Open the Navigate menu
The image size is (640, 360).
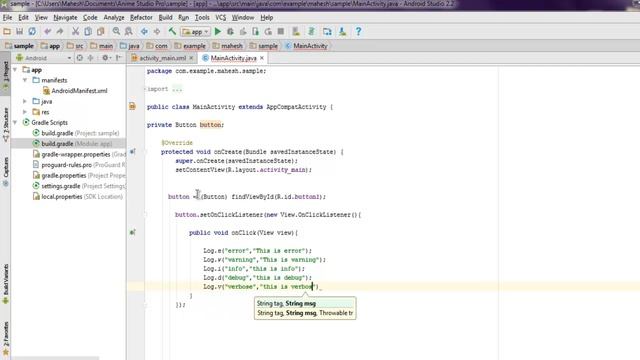point(65,18)
